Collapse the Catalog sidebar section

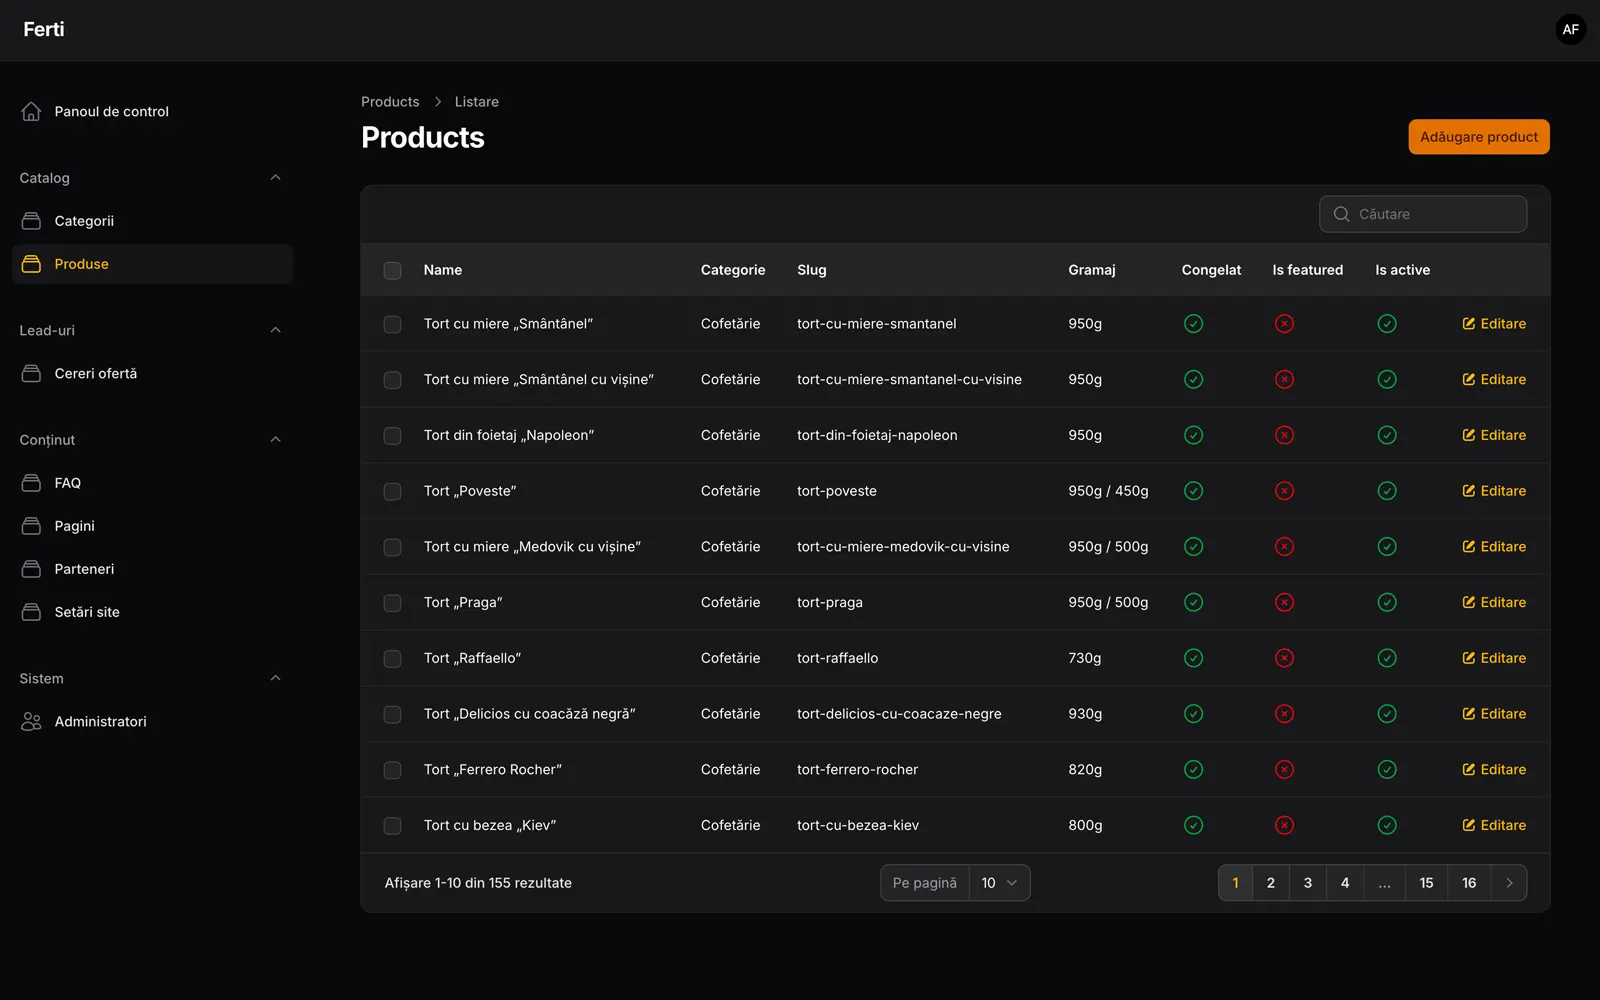tap(275, 178)
